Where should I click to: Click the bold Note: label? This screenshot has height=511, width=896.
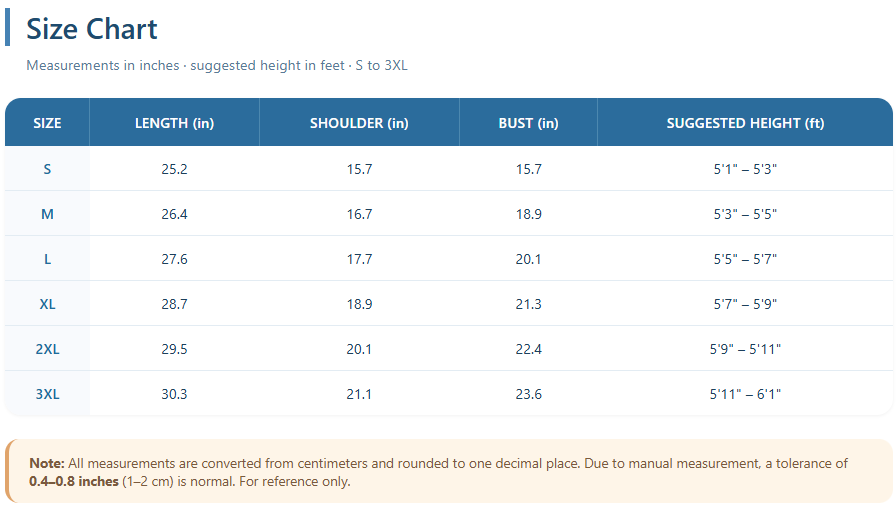click(46, 464)
